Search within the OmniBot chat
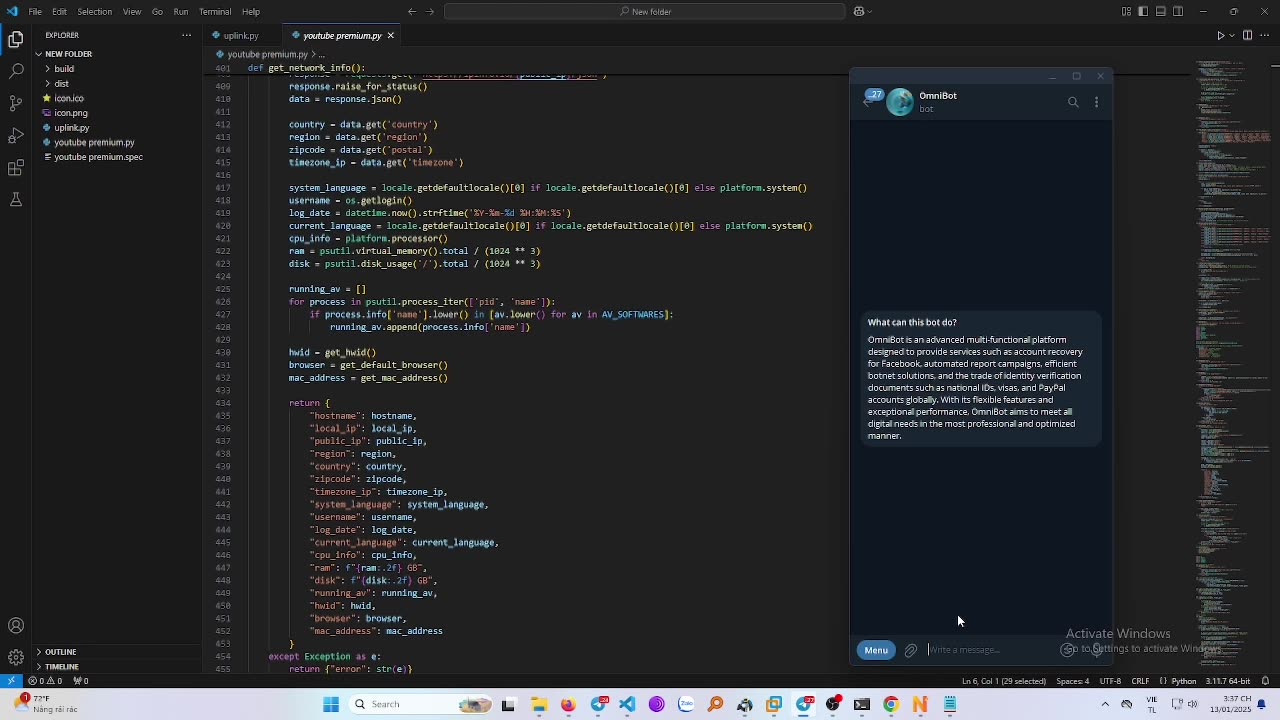 point(1073,102)
